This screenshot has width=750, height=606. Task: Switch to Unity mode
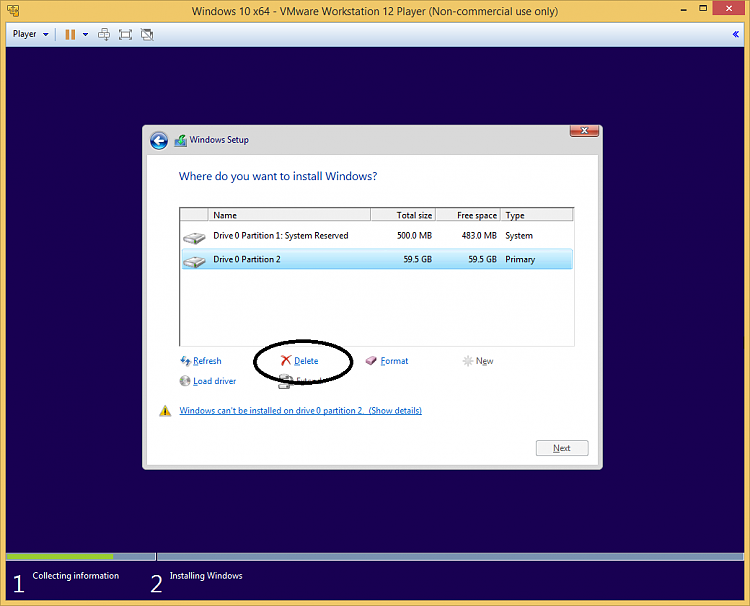[147, 34]
